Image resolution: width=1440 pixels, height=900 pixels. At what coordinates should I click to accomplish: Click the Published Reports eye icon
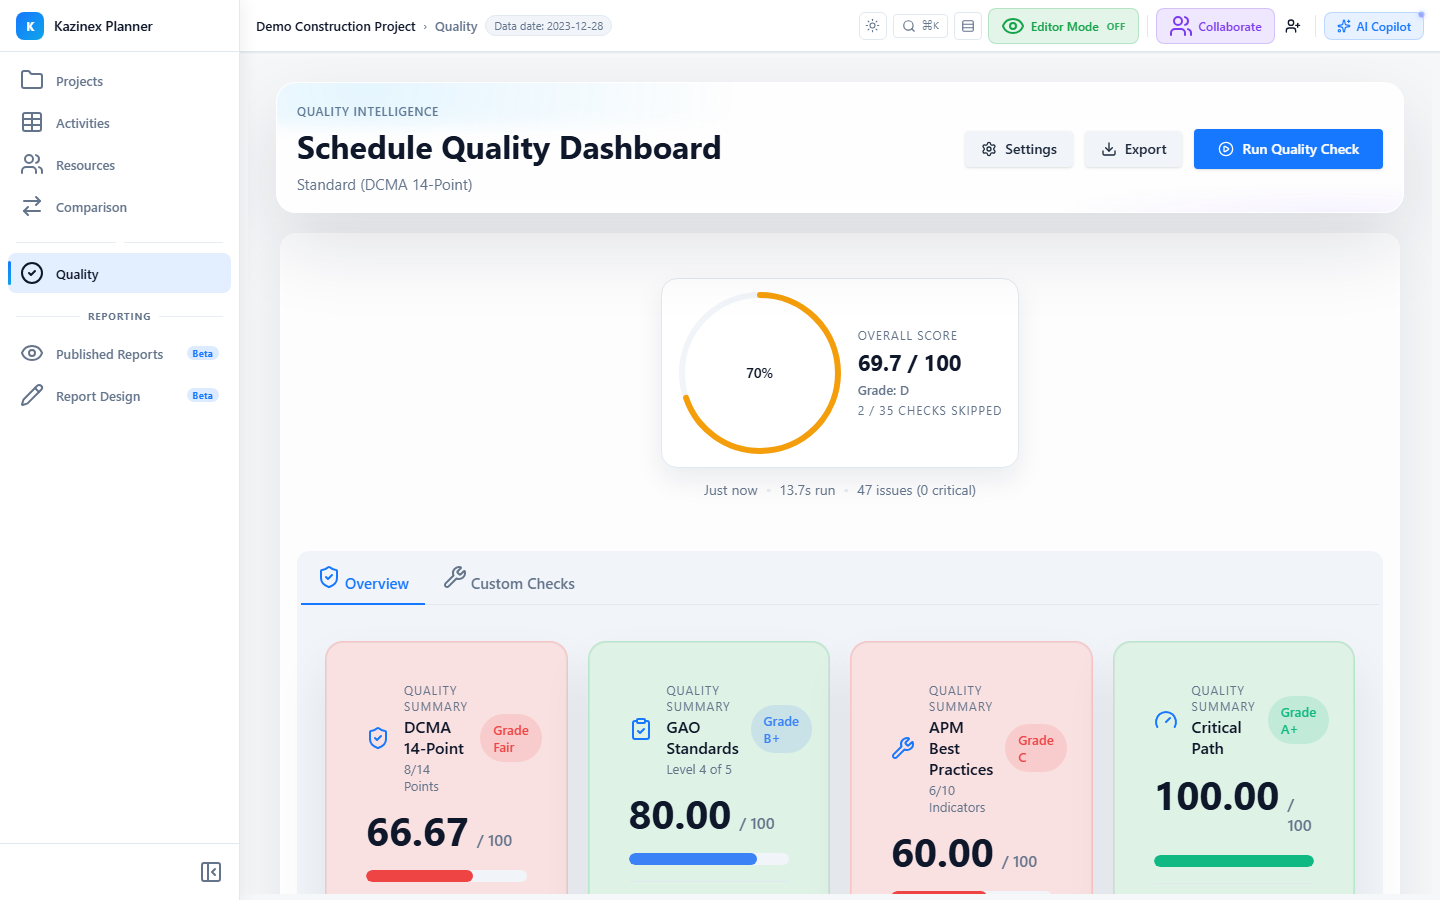[32, 353]
